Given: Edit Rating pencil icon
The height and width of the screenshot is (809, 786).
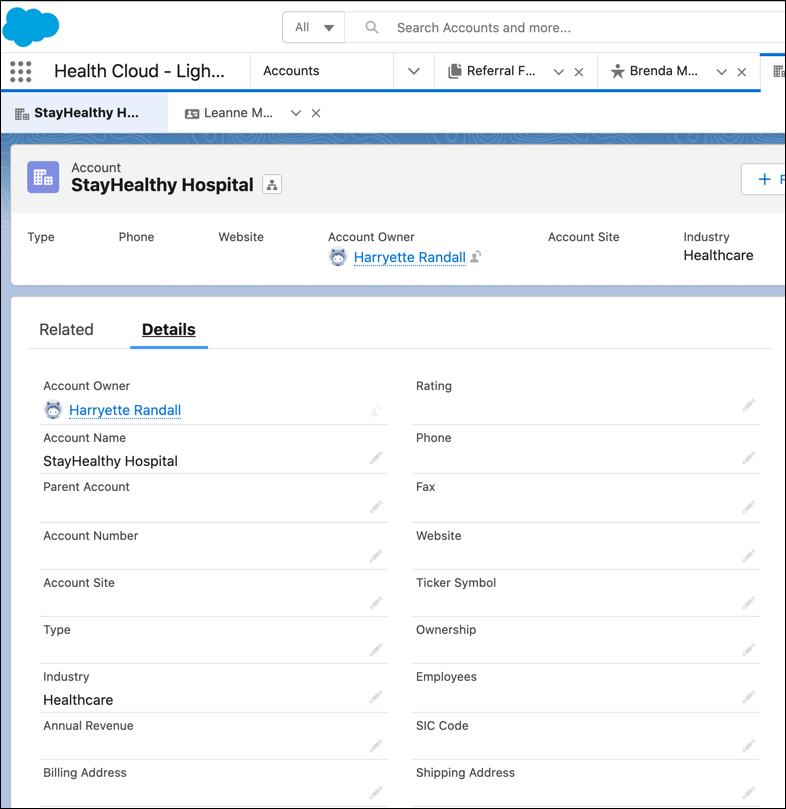Looking at the screenshot, I should 749,405.
